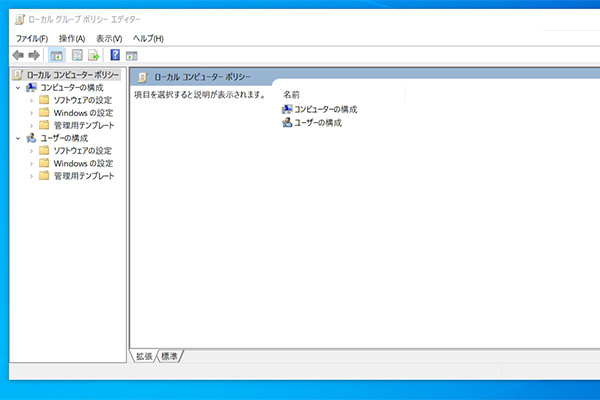
Task: Expand Windows の設定 under ユーザーの構成
Action: pos(31,164)
